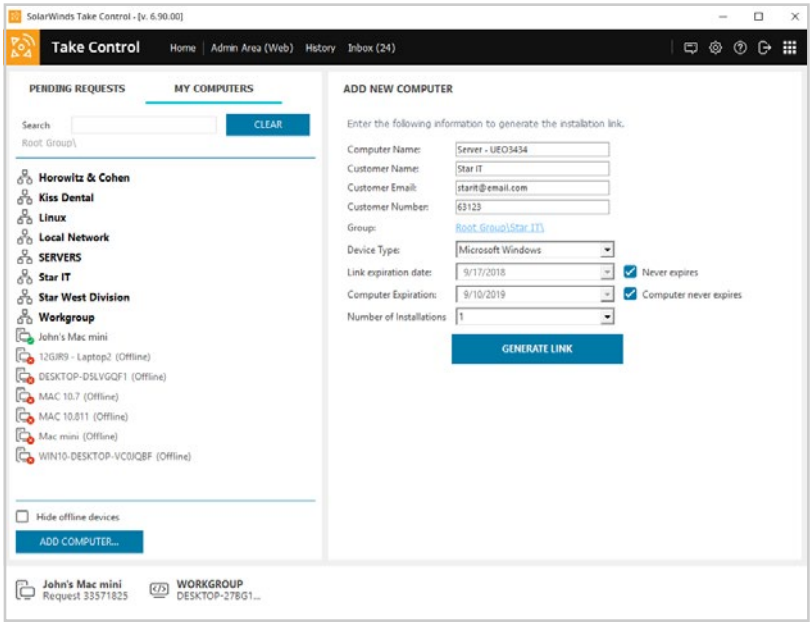Image resolution: width=812 pixels, height=625 pixels.
Task: Select John's Mac mini in the computer list
Action: click(73, 337)
